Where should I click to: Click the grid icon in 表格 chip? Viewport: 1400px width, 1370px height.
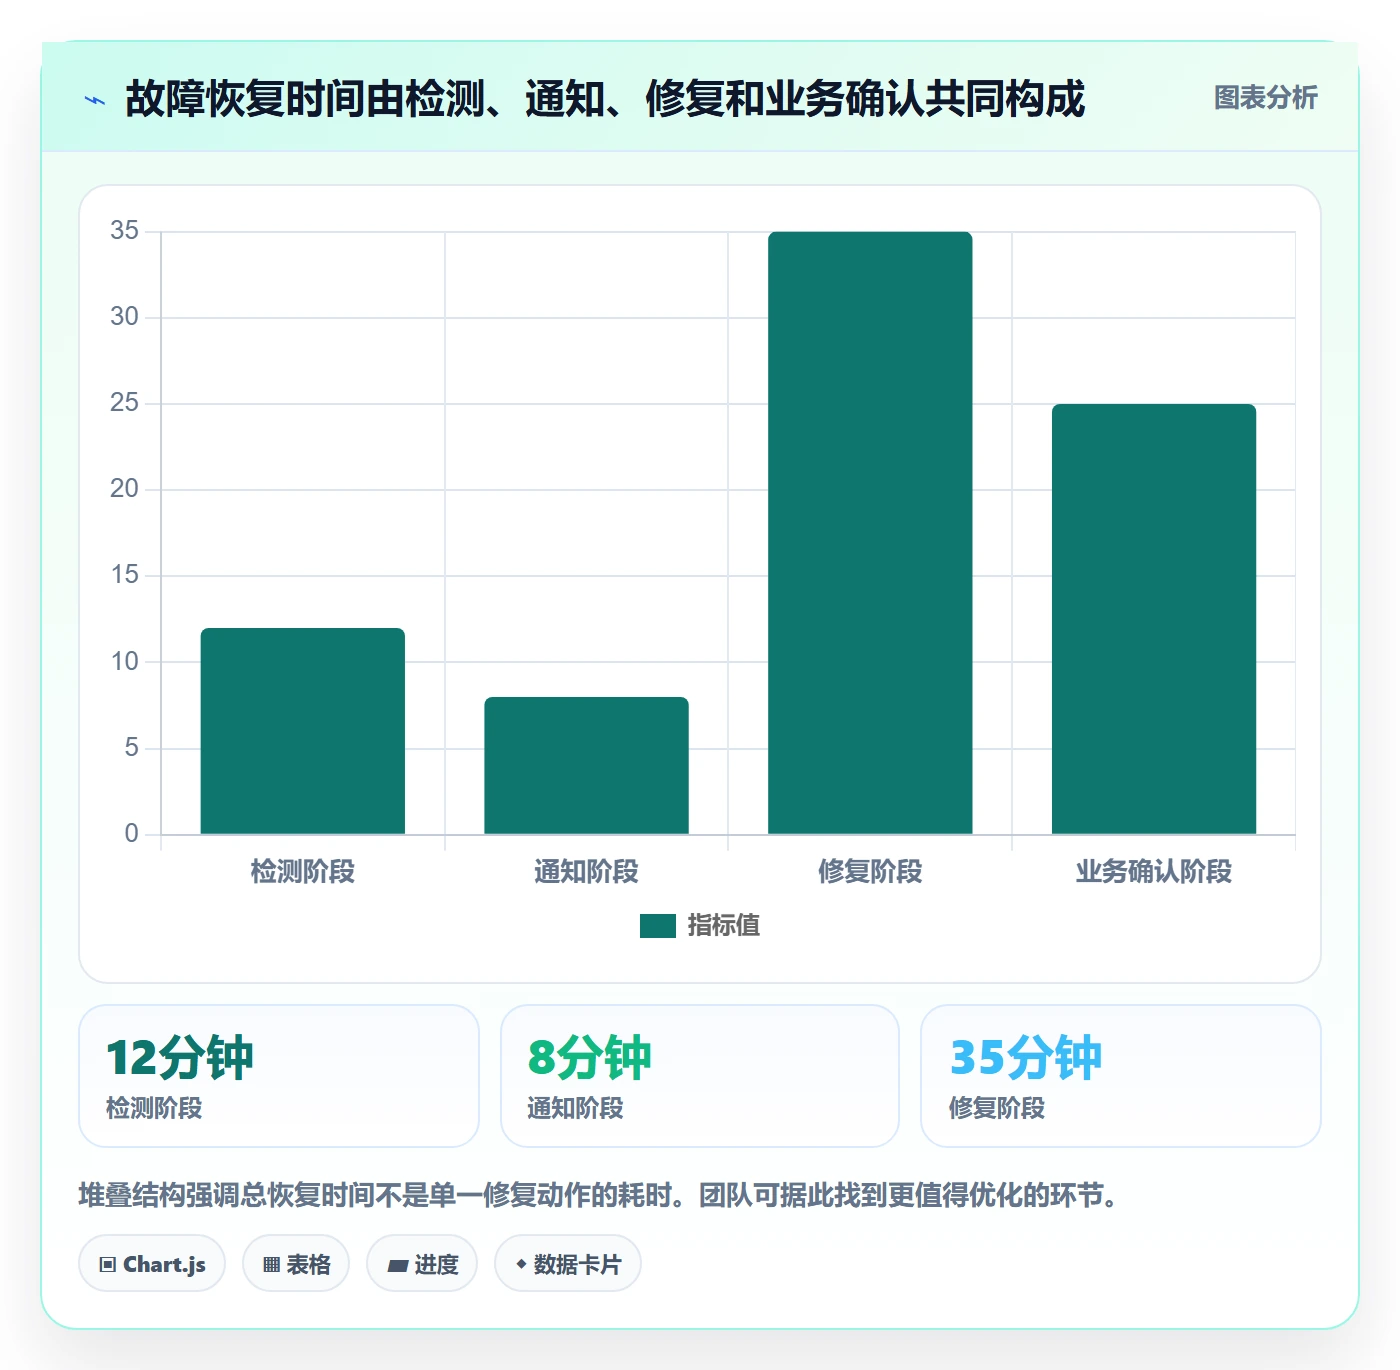tap(271, 1265)
